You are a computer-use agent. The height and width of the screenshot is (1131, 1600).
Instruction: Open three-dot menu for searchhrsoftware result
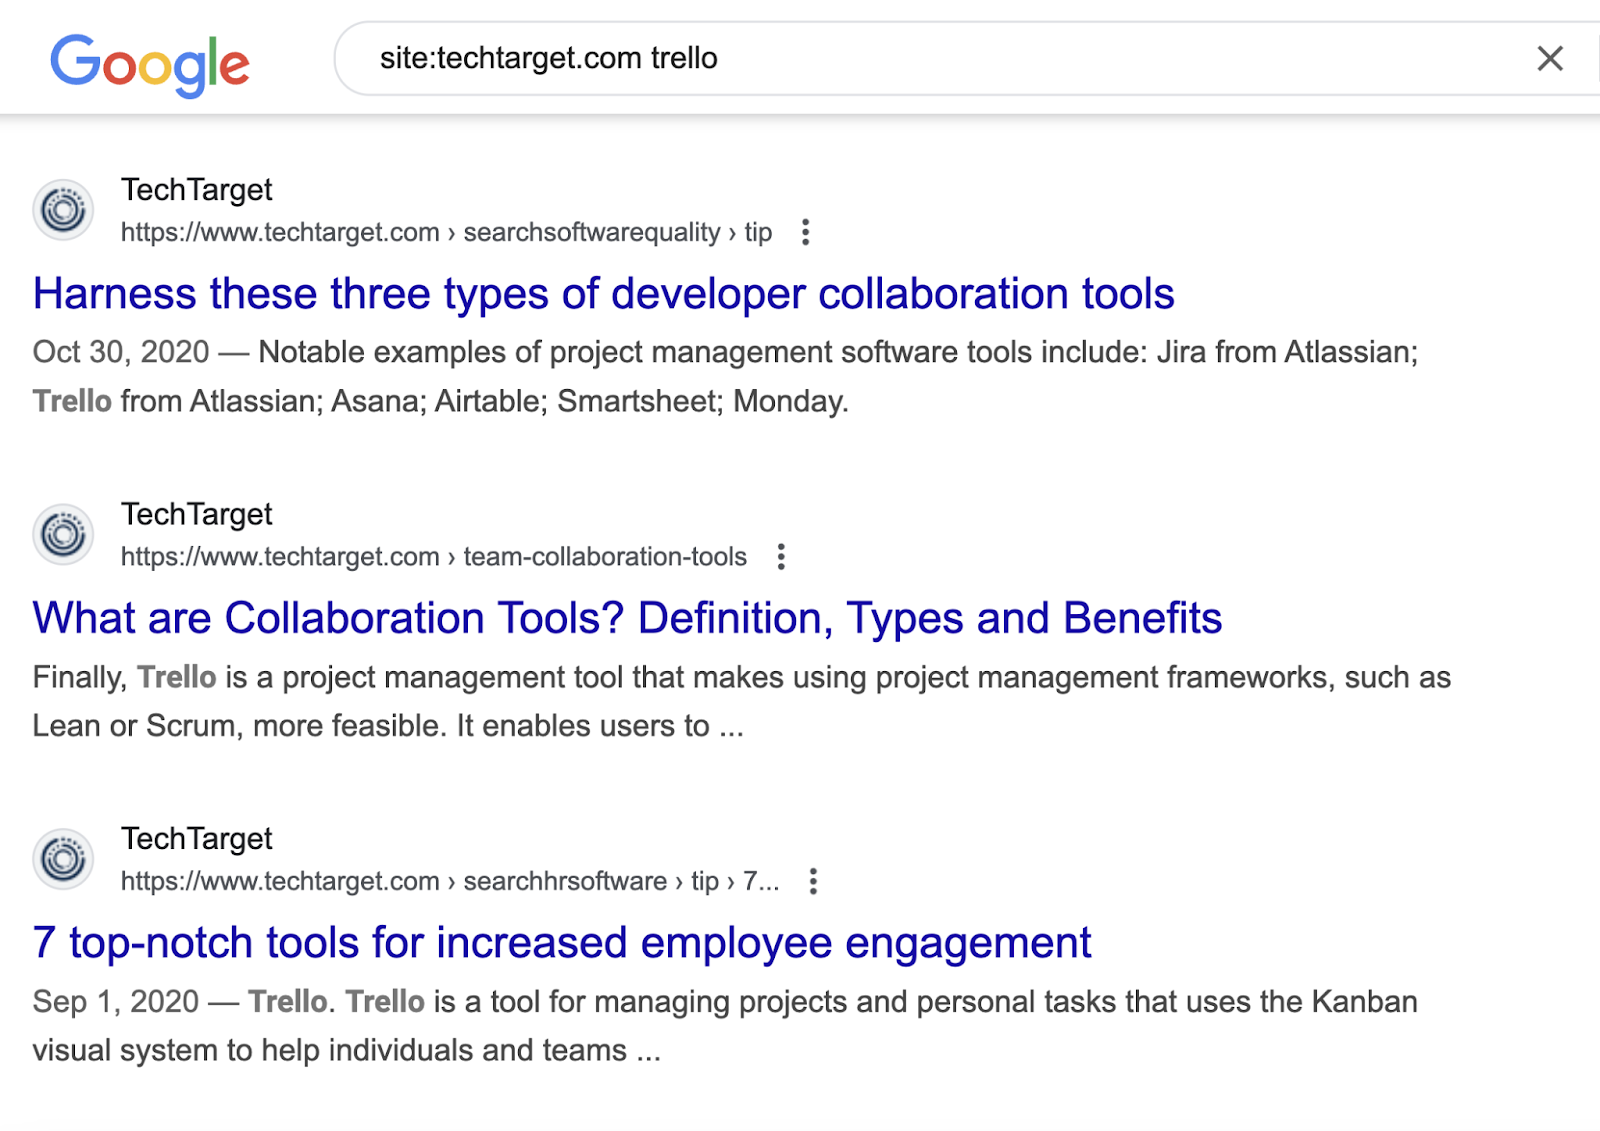813,882
